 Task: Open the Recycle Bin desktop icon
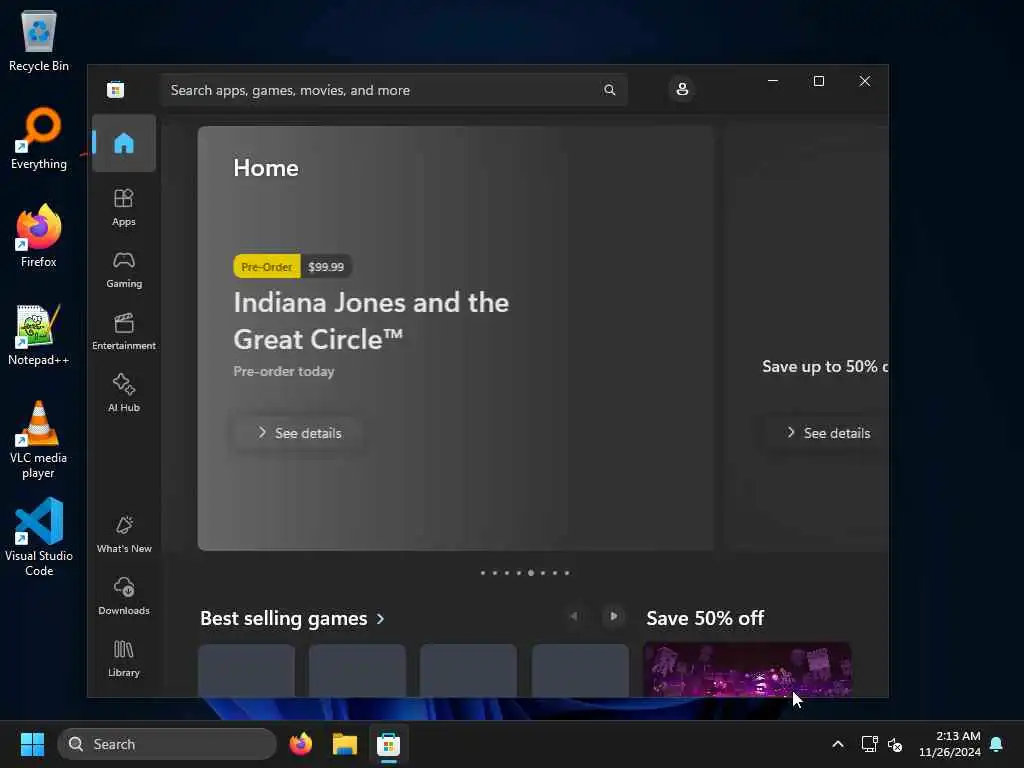coord(39,40)
